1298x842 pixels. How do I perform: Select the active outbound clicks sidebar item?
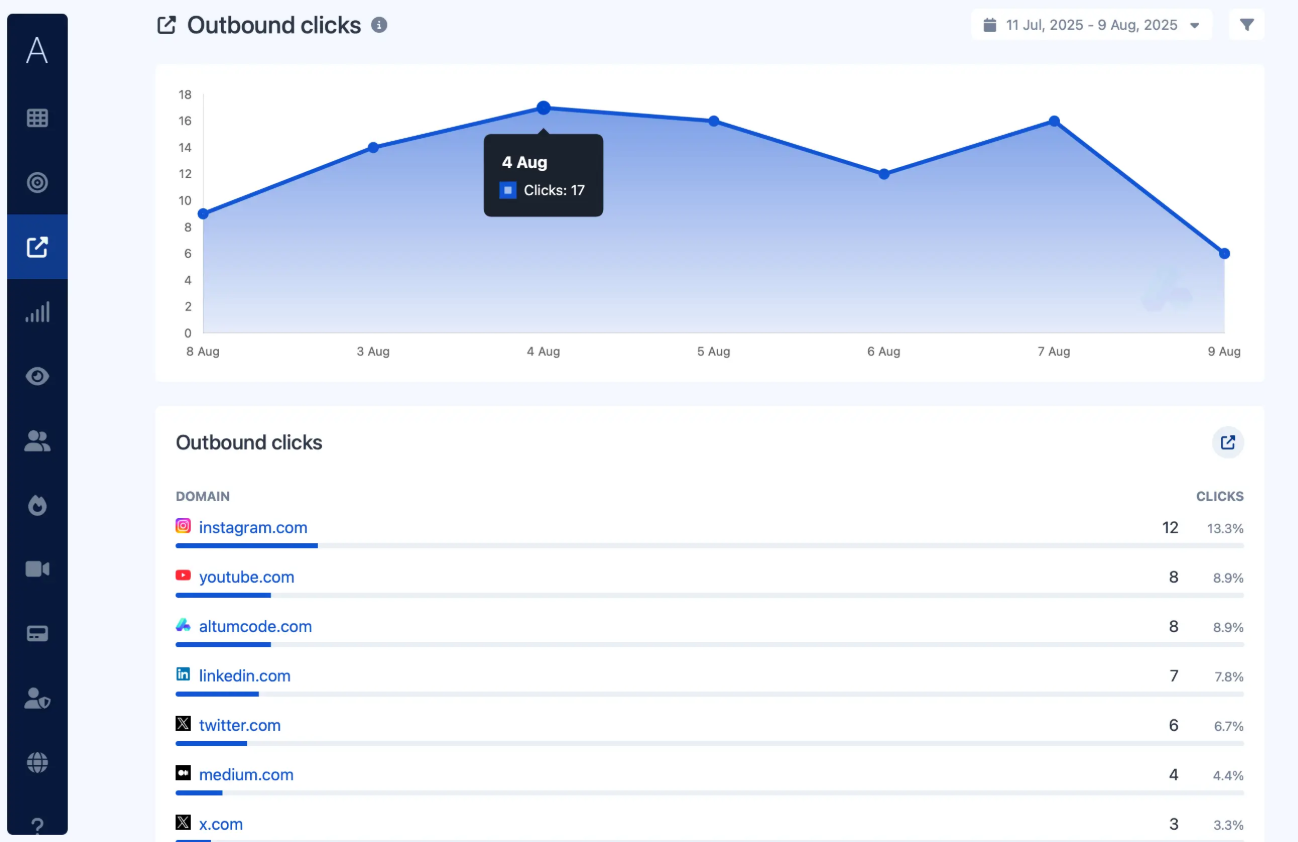click(37, 247)
